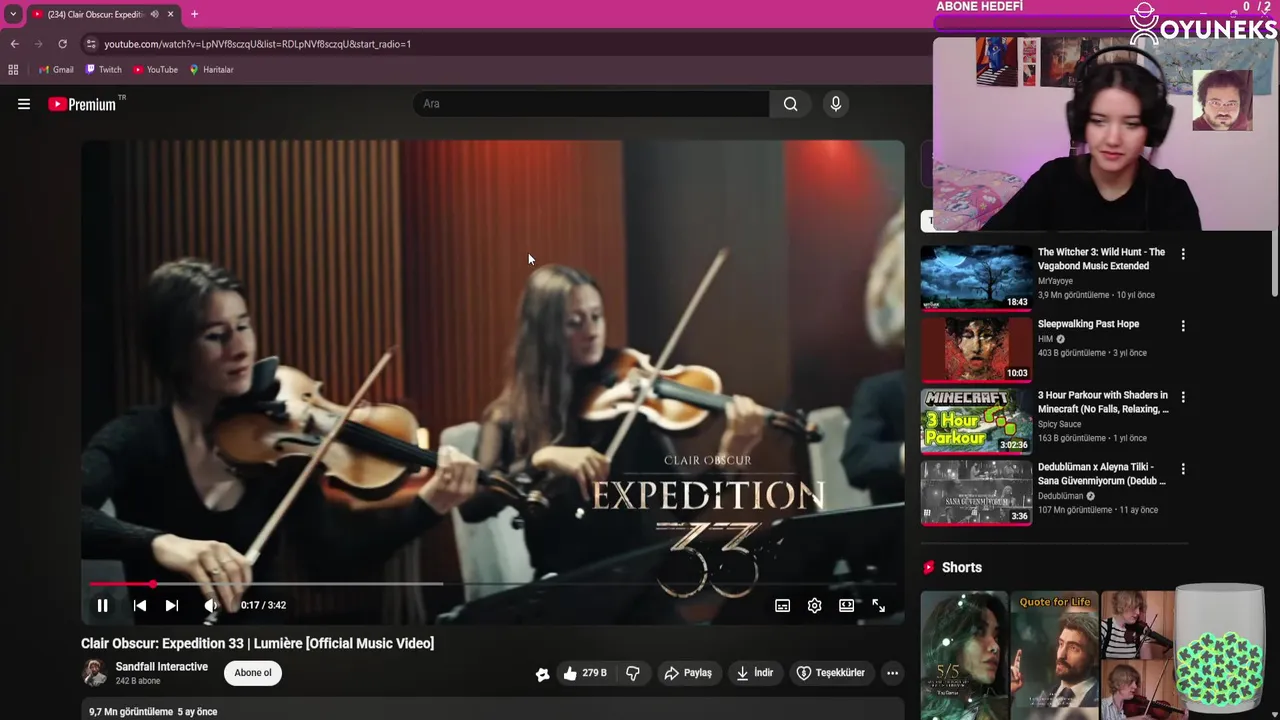Open 3 Hour Parkour Minecraft thumbnail
The image size is (1280, 720).
pos(976,421)
